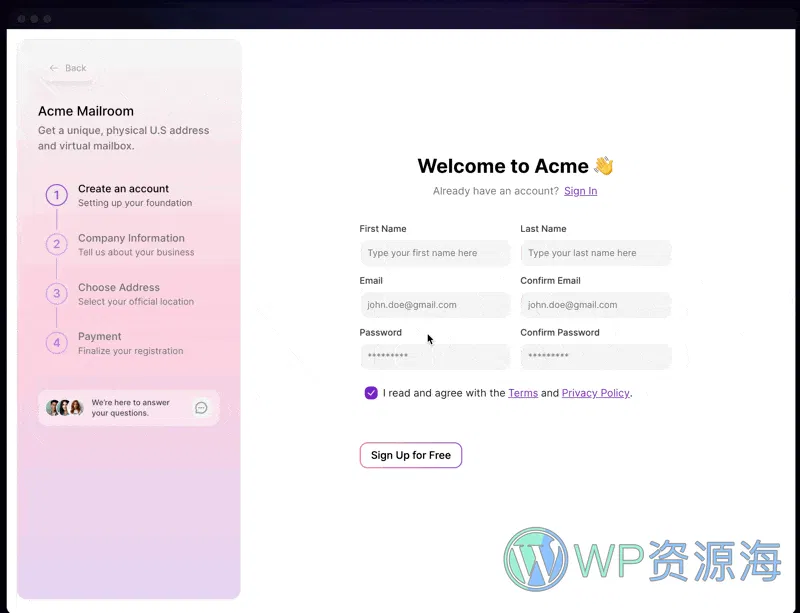Focus the Confirm Password field
Screen dimensions: 800x613
596,356
